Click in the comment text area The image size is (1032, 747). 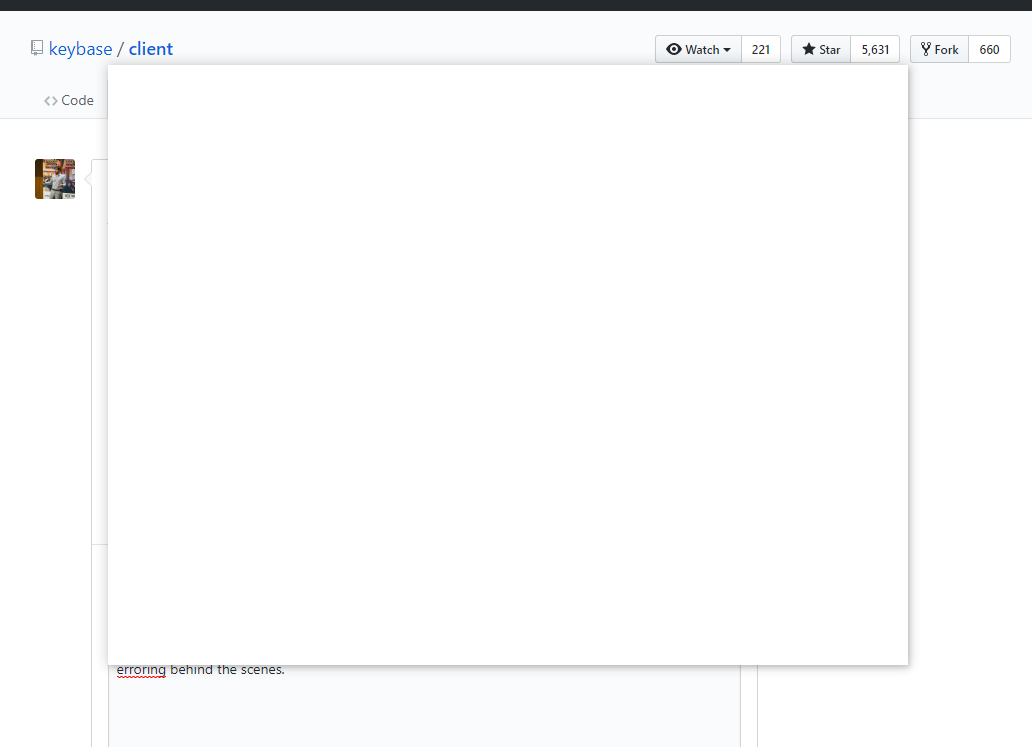(x=425, y=706)
